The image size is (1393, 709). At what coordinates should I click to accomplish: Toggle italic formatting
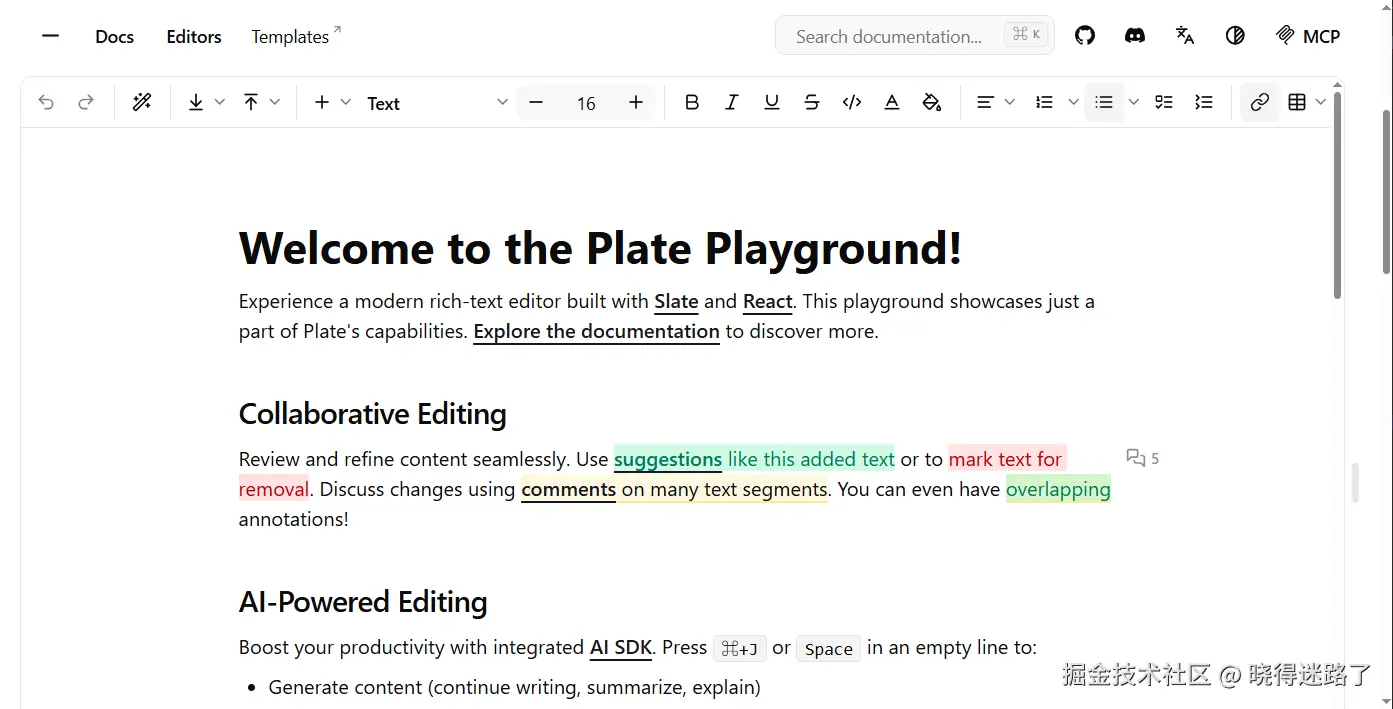[x=732, y=102]
